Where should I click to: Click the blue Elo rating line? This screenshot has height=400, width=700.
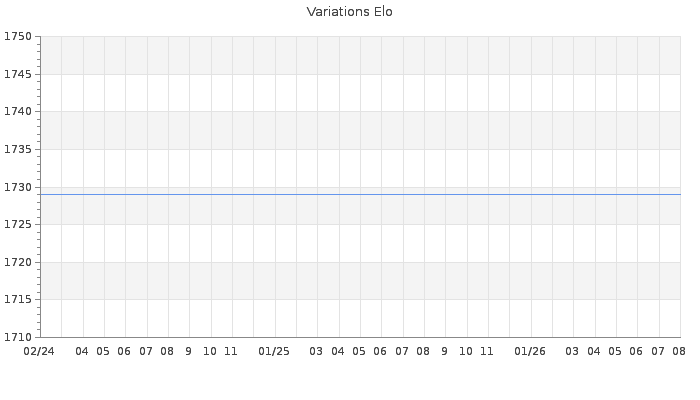click(361, 195)
